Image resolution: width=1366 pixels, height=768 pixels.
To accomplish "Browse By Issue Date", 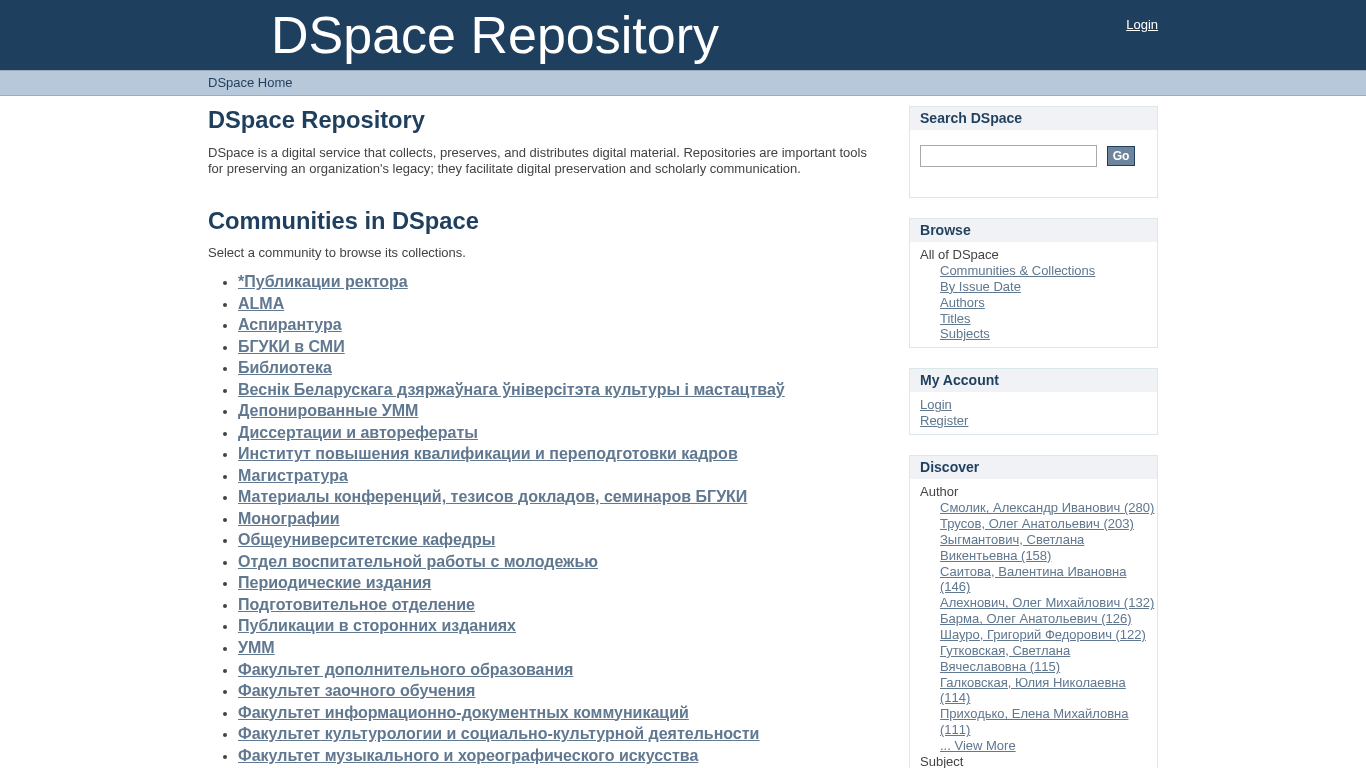I will pyautogui.click(x=980, y=287).
